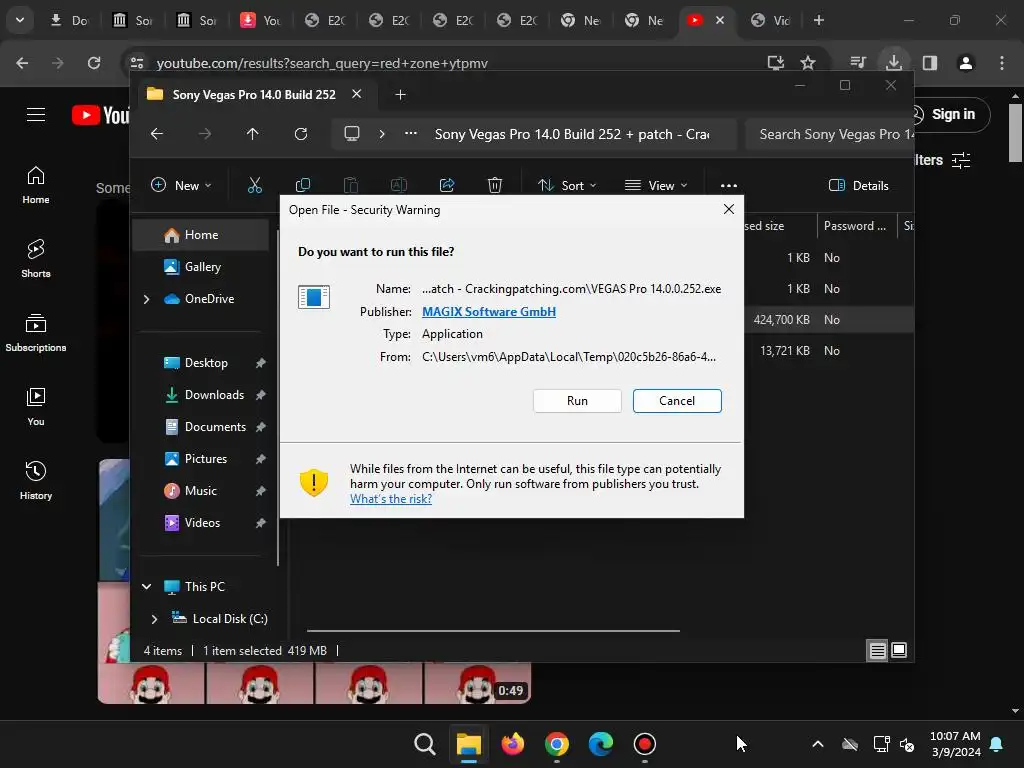This screenshot has width=1024, height=768.
Task: Open the MAGIX Software GmbH publisher link
Action: (488, 312)
